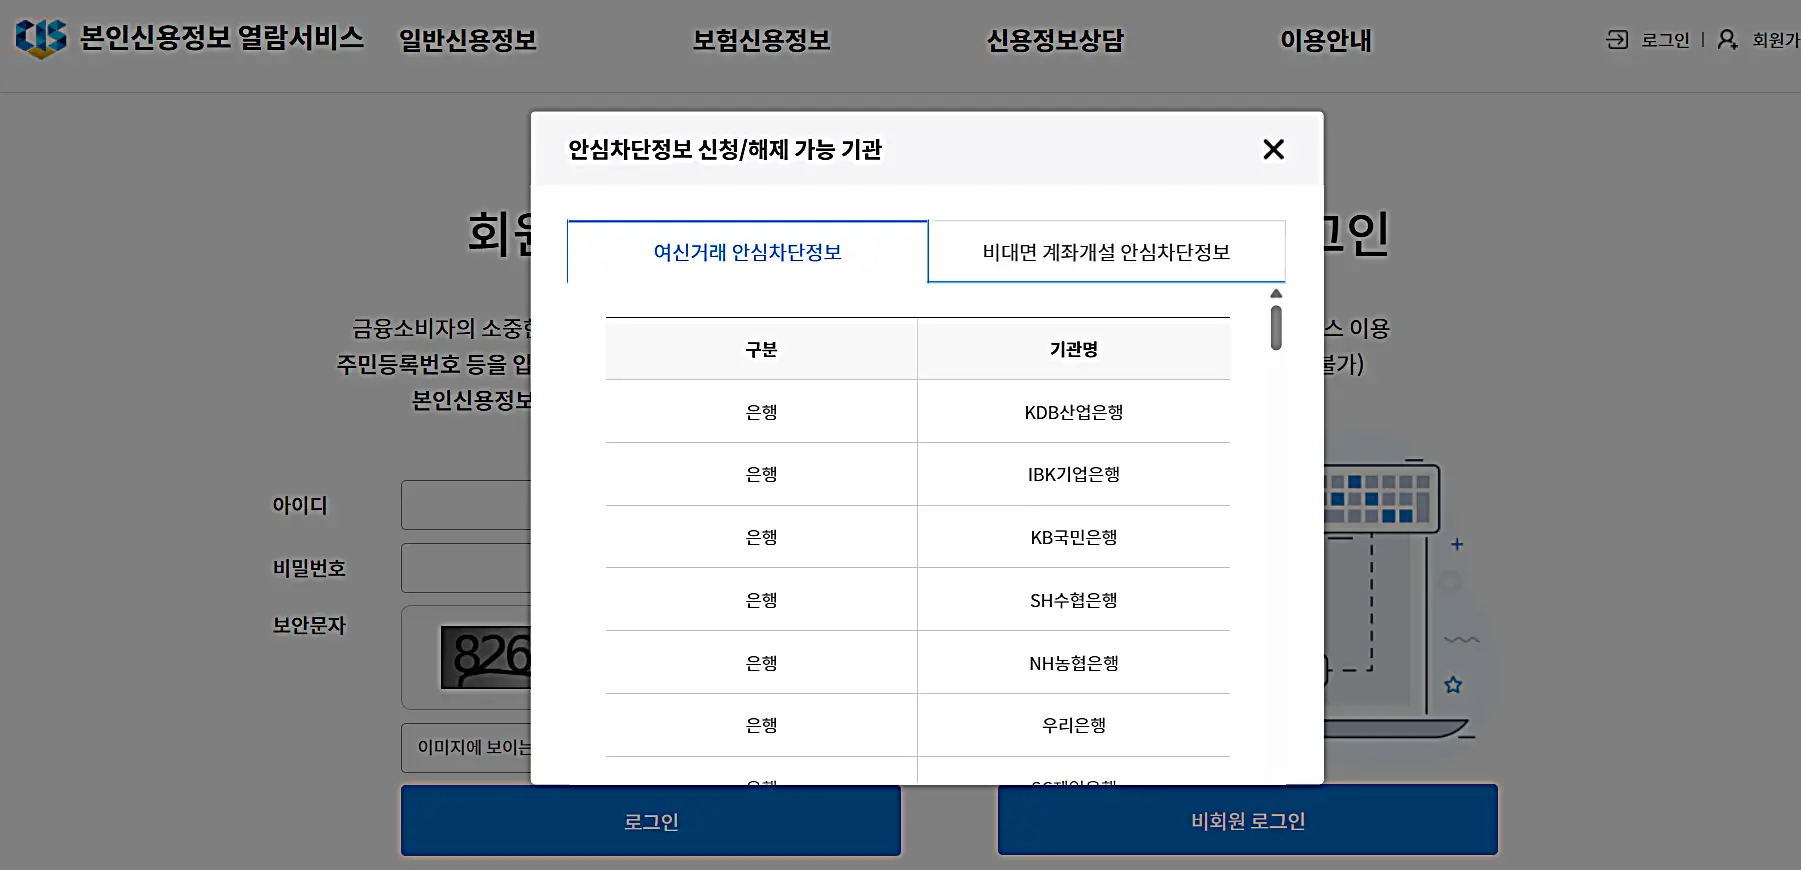
Task: Click the captcha image showing 826
Action: pyautogui.click(x=486, y=657)
